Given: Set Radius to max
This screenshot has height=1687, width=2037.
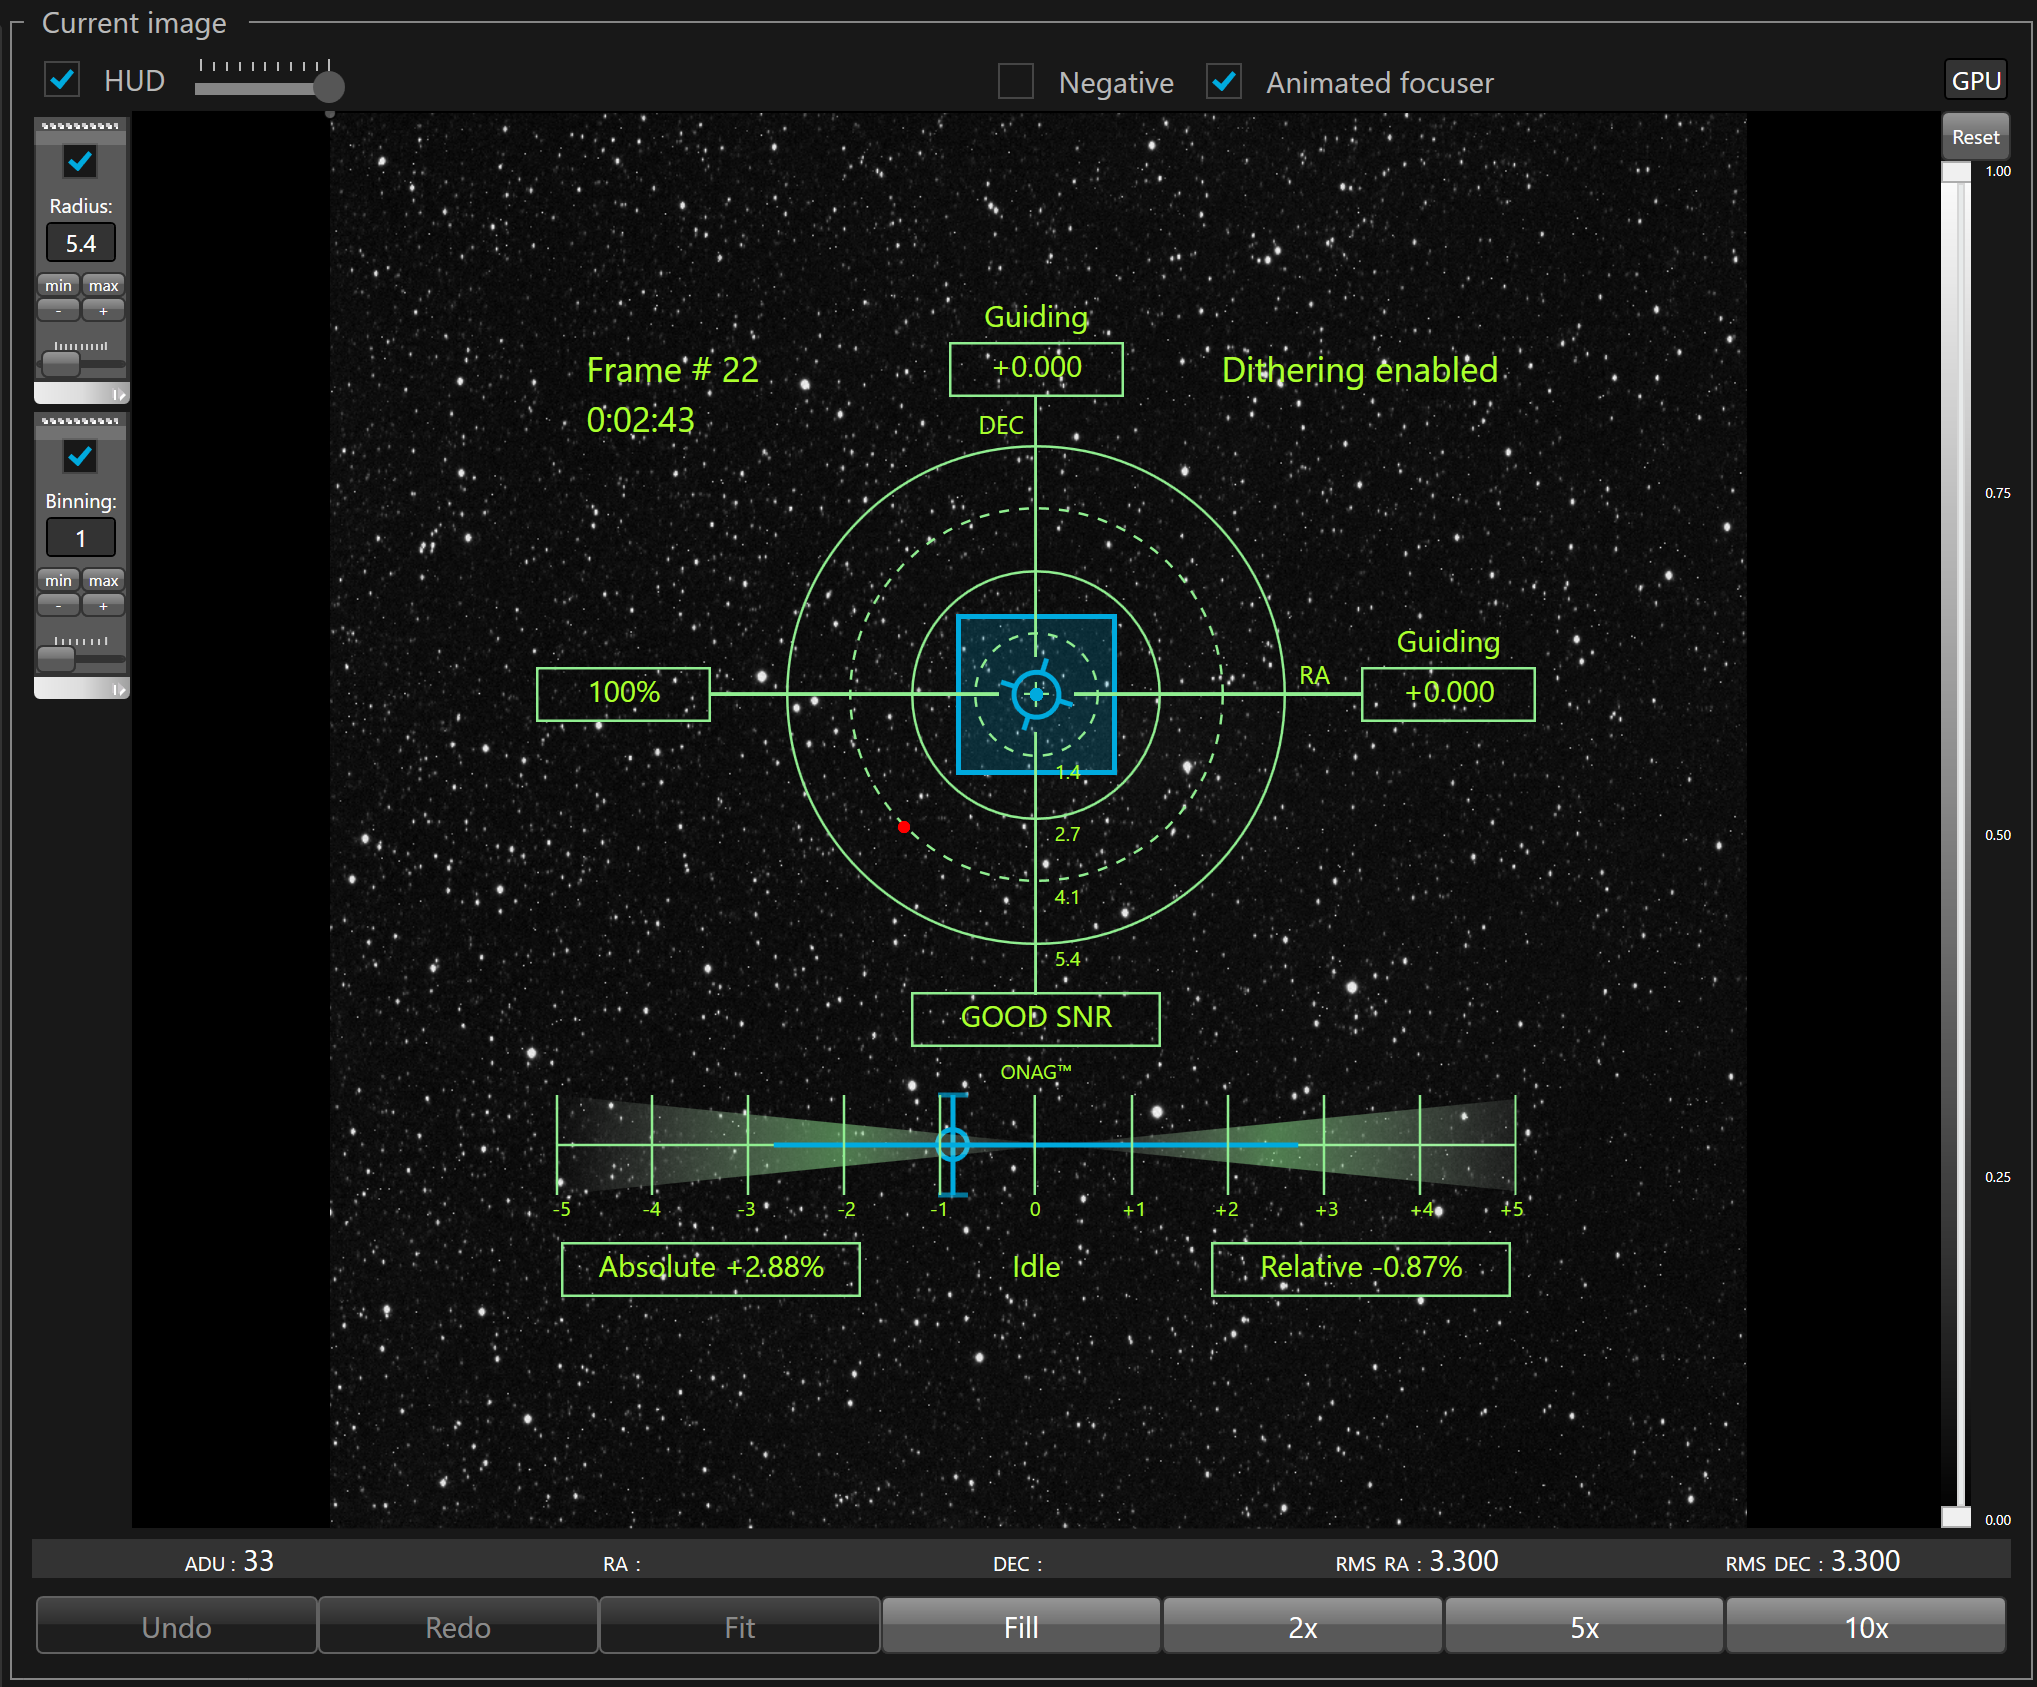Looking at the screenshot, I should (x=103, y=286).
